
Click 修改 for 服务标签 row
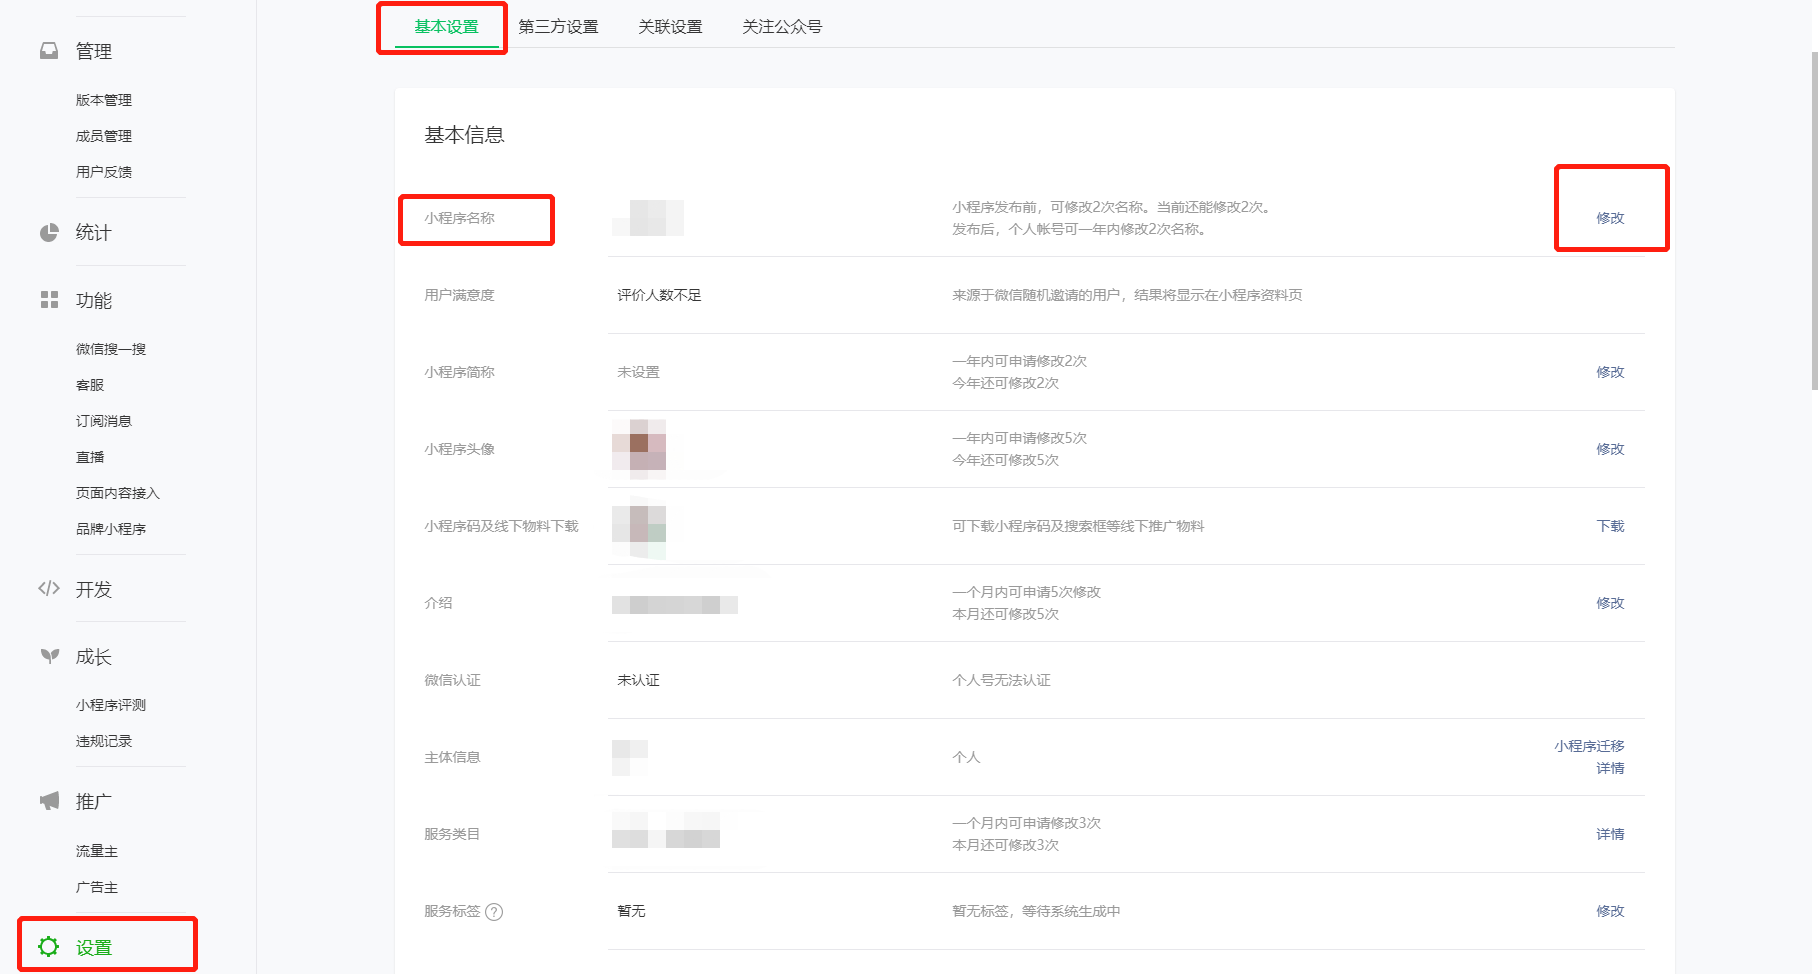pos(1610,911)
